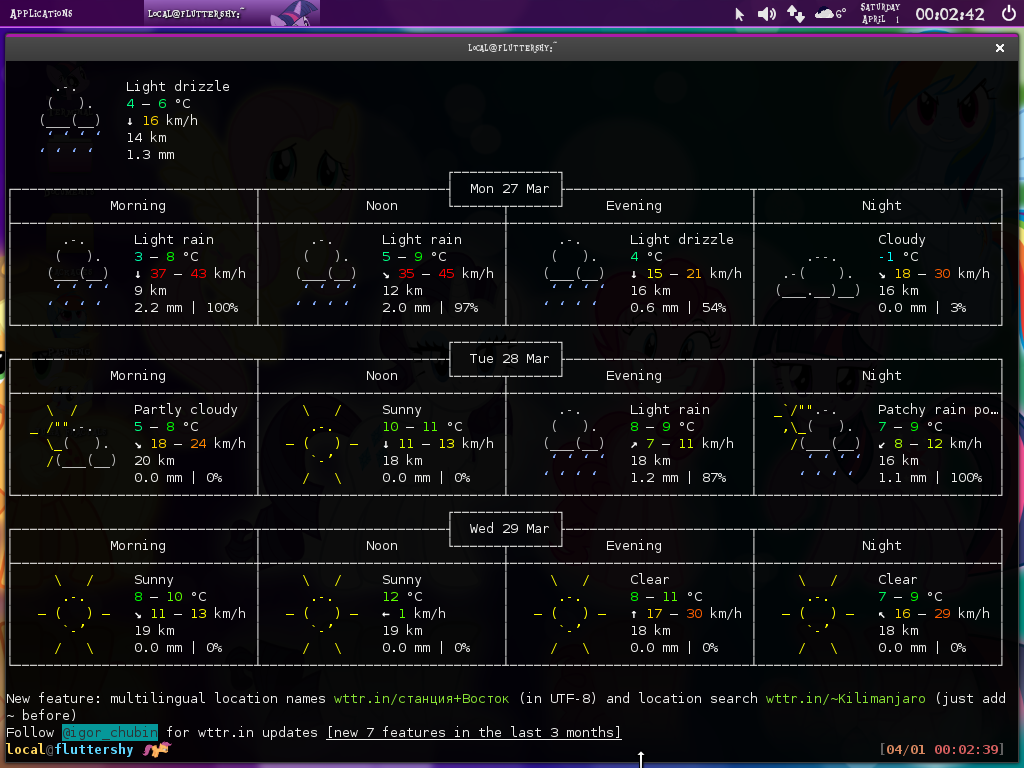The height and width of the screenshot is (768, 1024).
Task: Close the terminal window with X
Action: [1000, 47]
